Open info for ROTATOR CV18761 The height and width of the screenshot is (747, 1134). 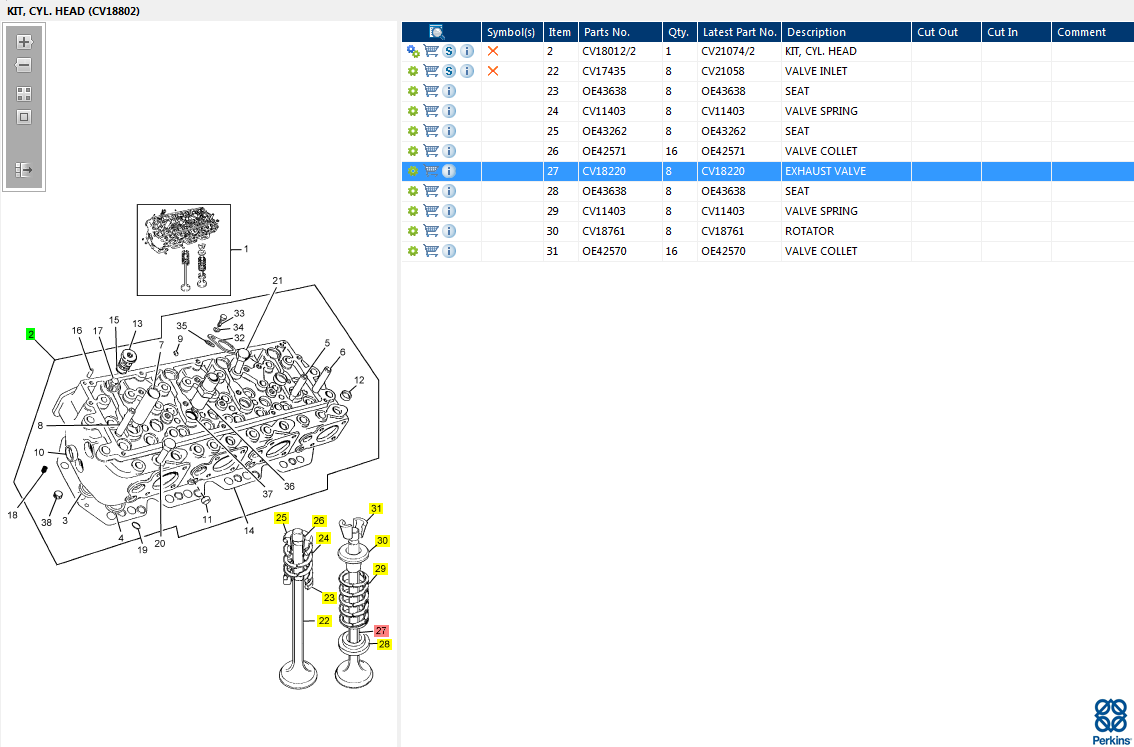[x=449, y=231]
